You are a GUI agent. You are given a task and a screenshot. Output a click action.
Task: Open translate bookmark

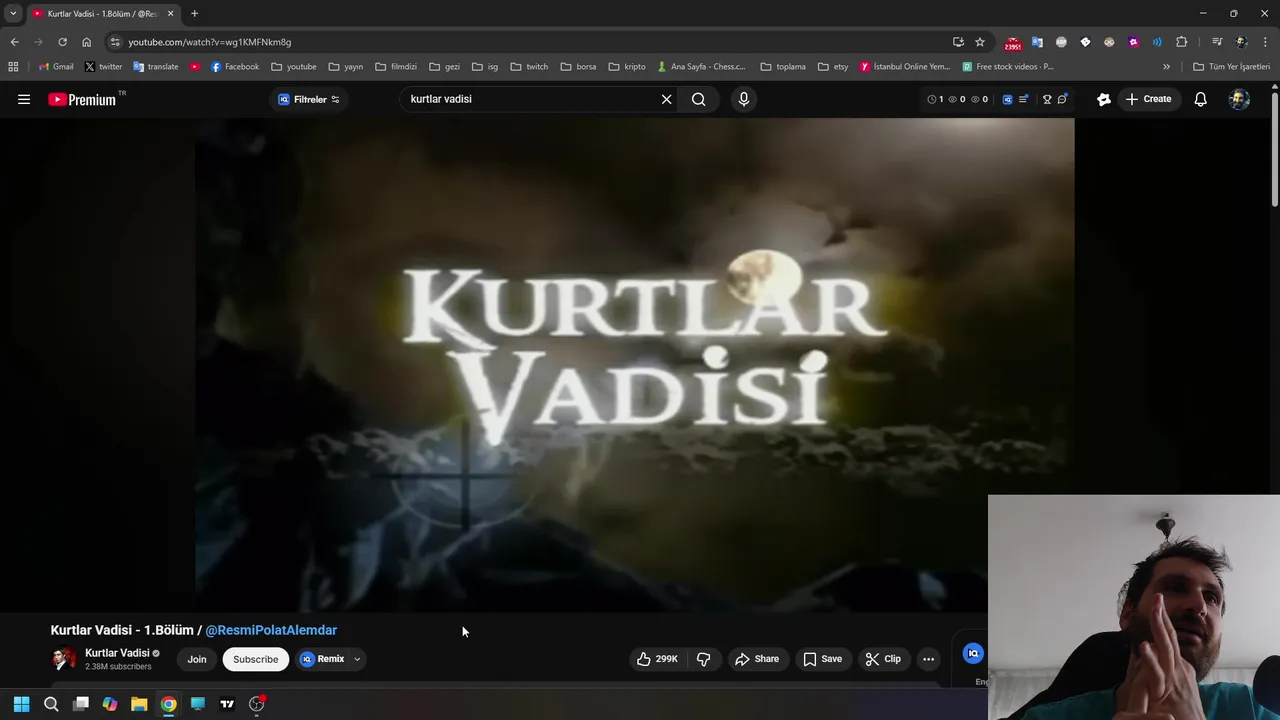pos(155,67)
